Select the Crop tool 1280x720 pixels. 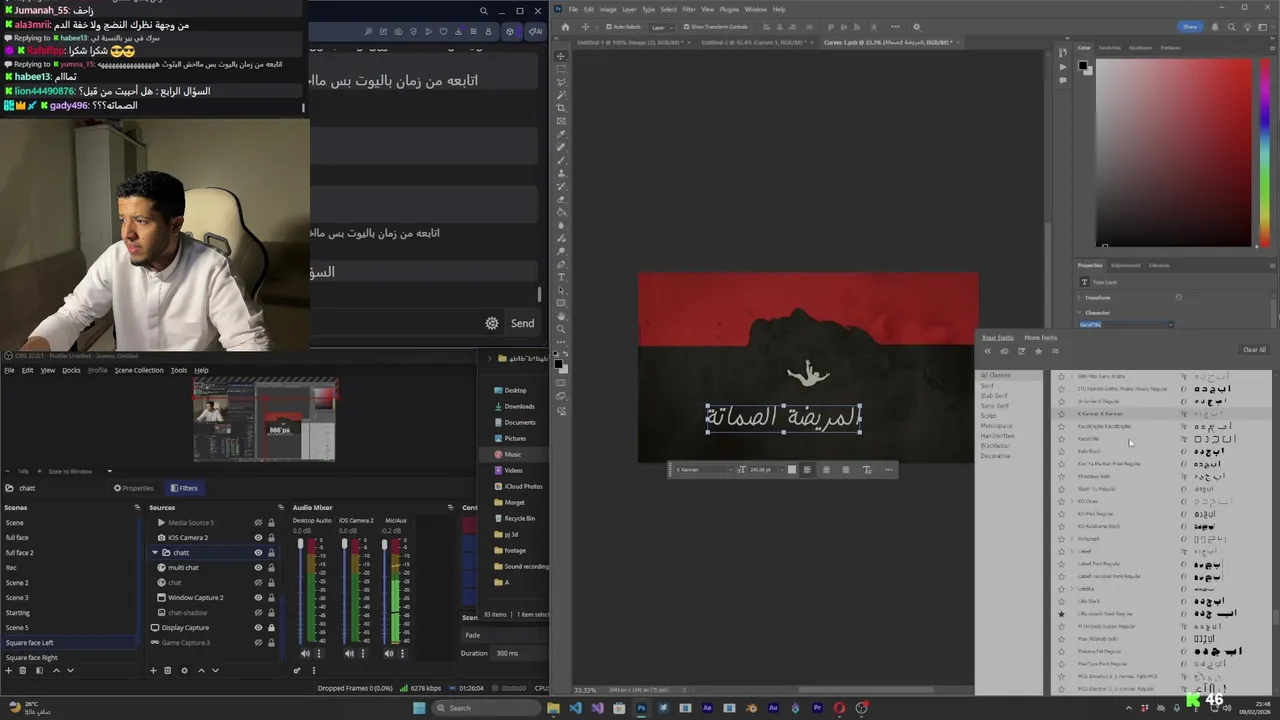coord(561,108)
